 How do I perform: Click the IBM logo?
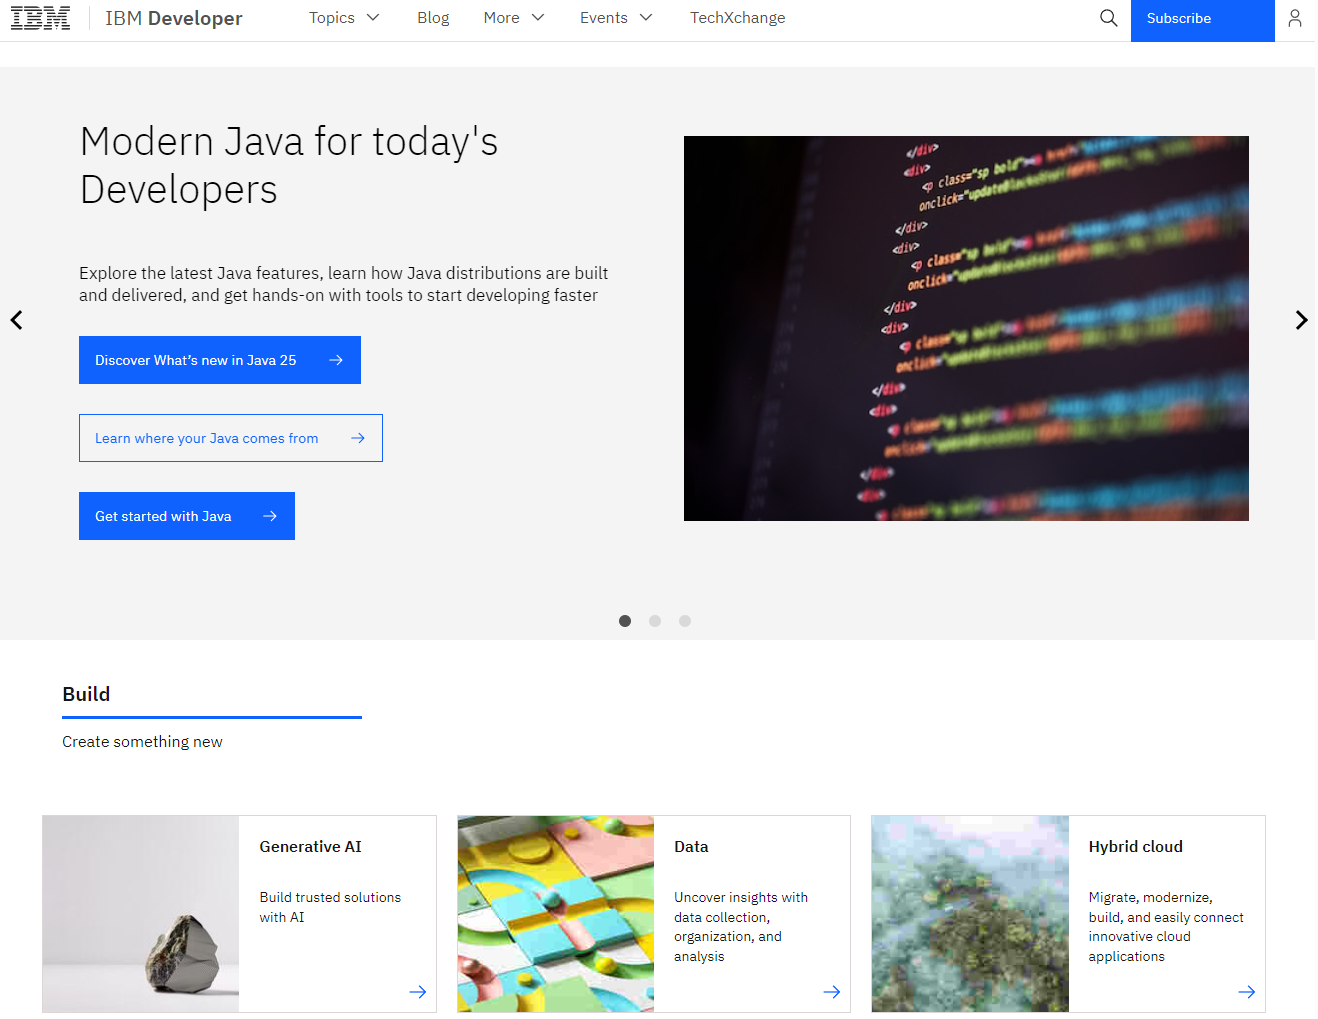pyautogui.click(x=40, y=18)
